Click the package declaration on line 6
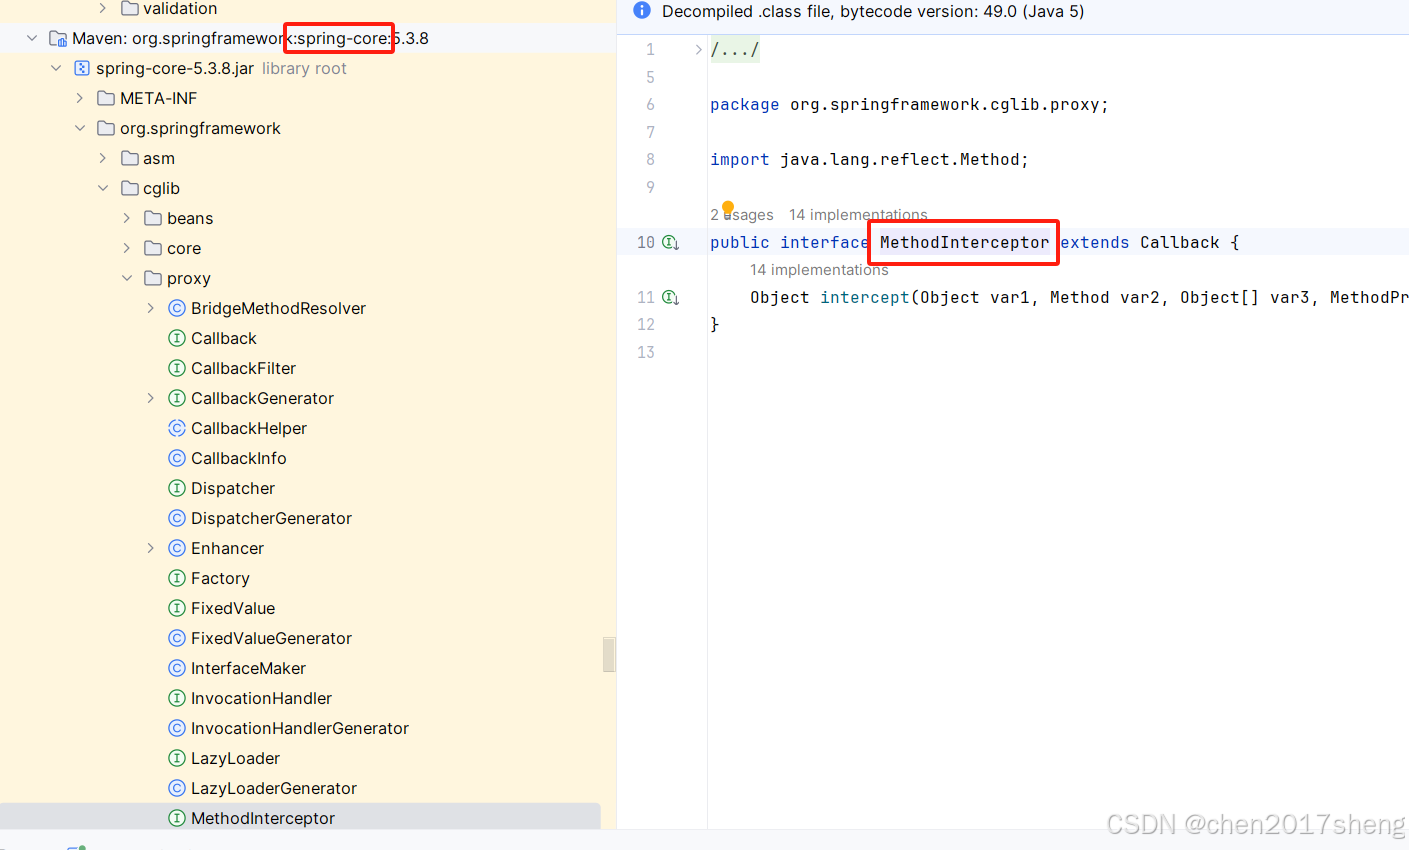The width and height of the screenshot is (1409, 850). 909,104
